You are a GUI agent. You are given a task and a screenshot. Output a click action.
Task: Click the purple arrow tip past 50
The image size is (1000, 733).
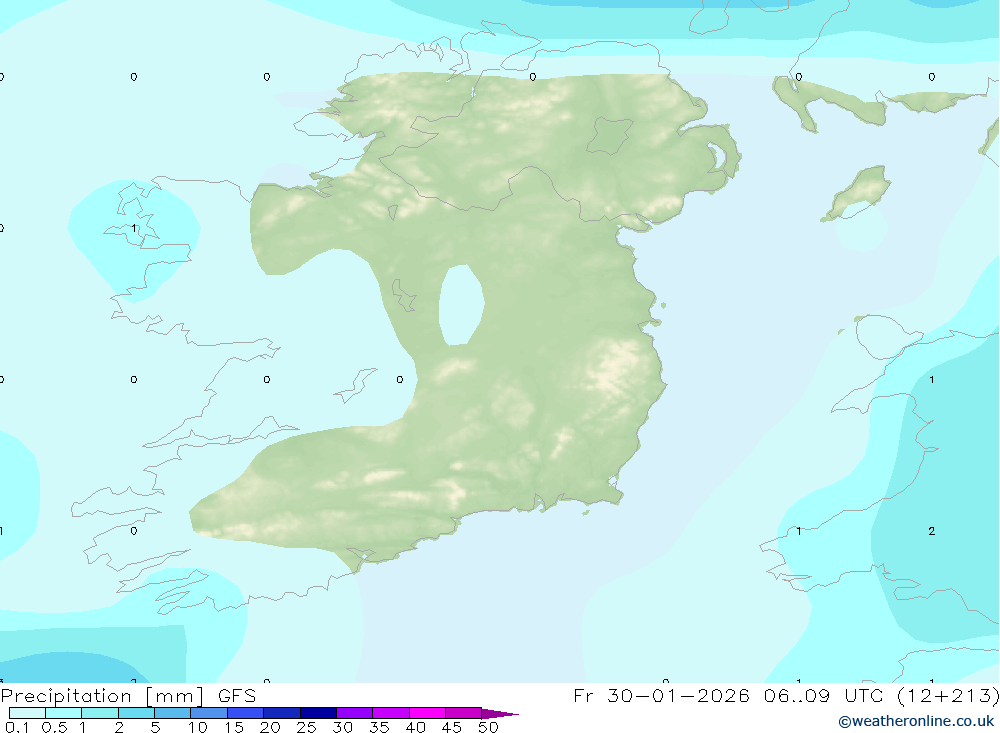[500, 714]
